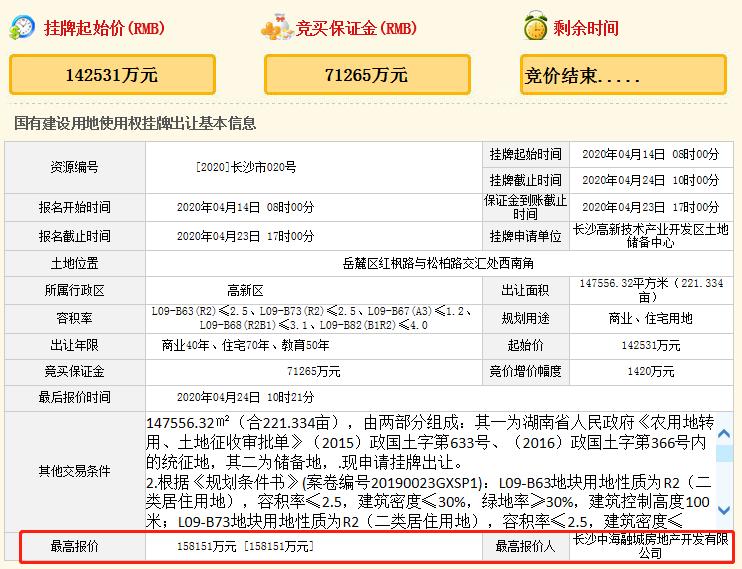Screen dimensions: 742x569
Task: Click the 142531万元 starting price box
Action: tap(112, 75)
